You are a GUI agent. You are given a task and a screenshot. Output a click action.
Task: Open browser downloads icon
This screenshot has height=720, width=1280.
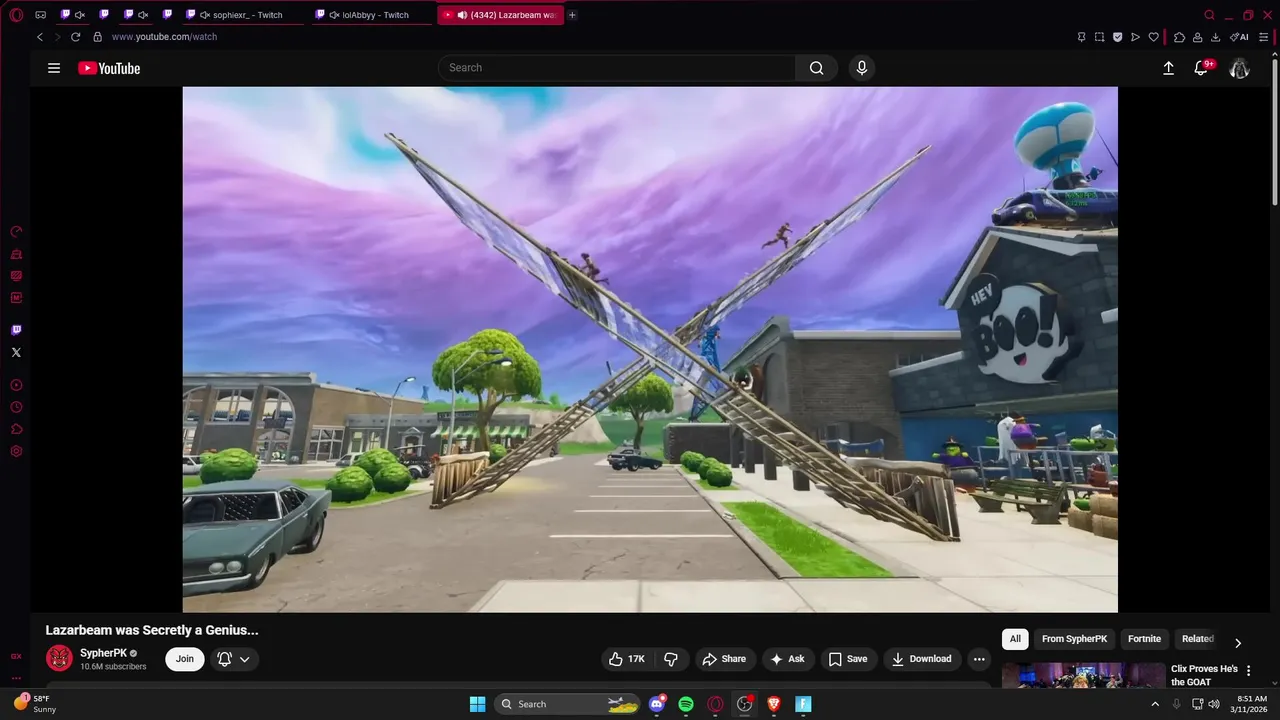pos(1215,37)
